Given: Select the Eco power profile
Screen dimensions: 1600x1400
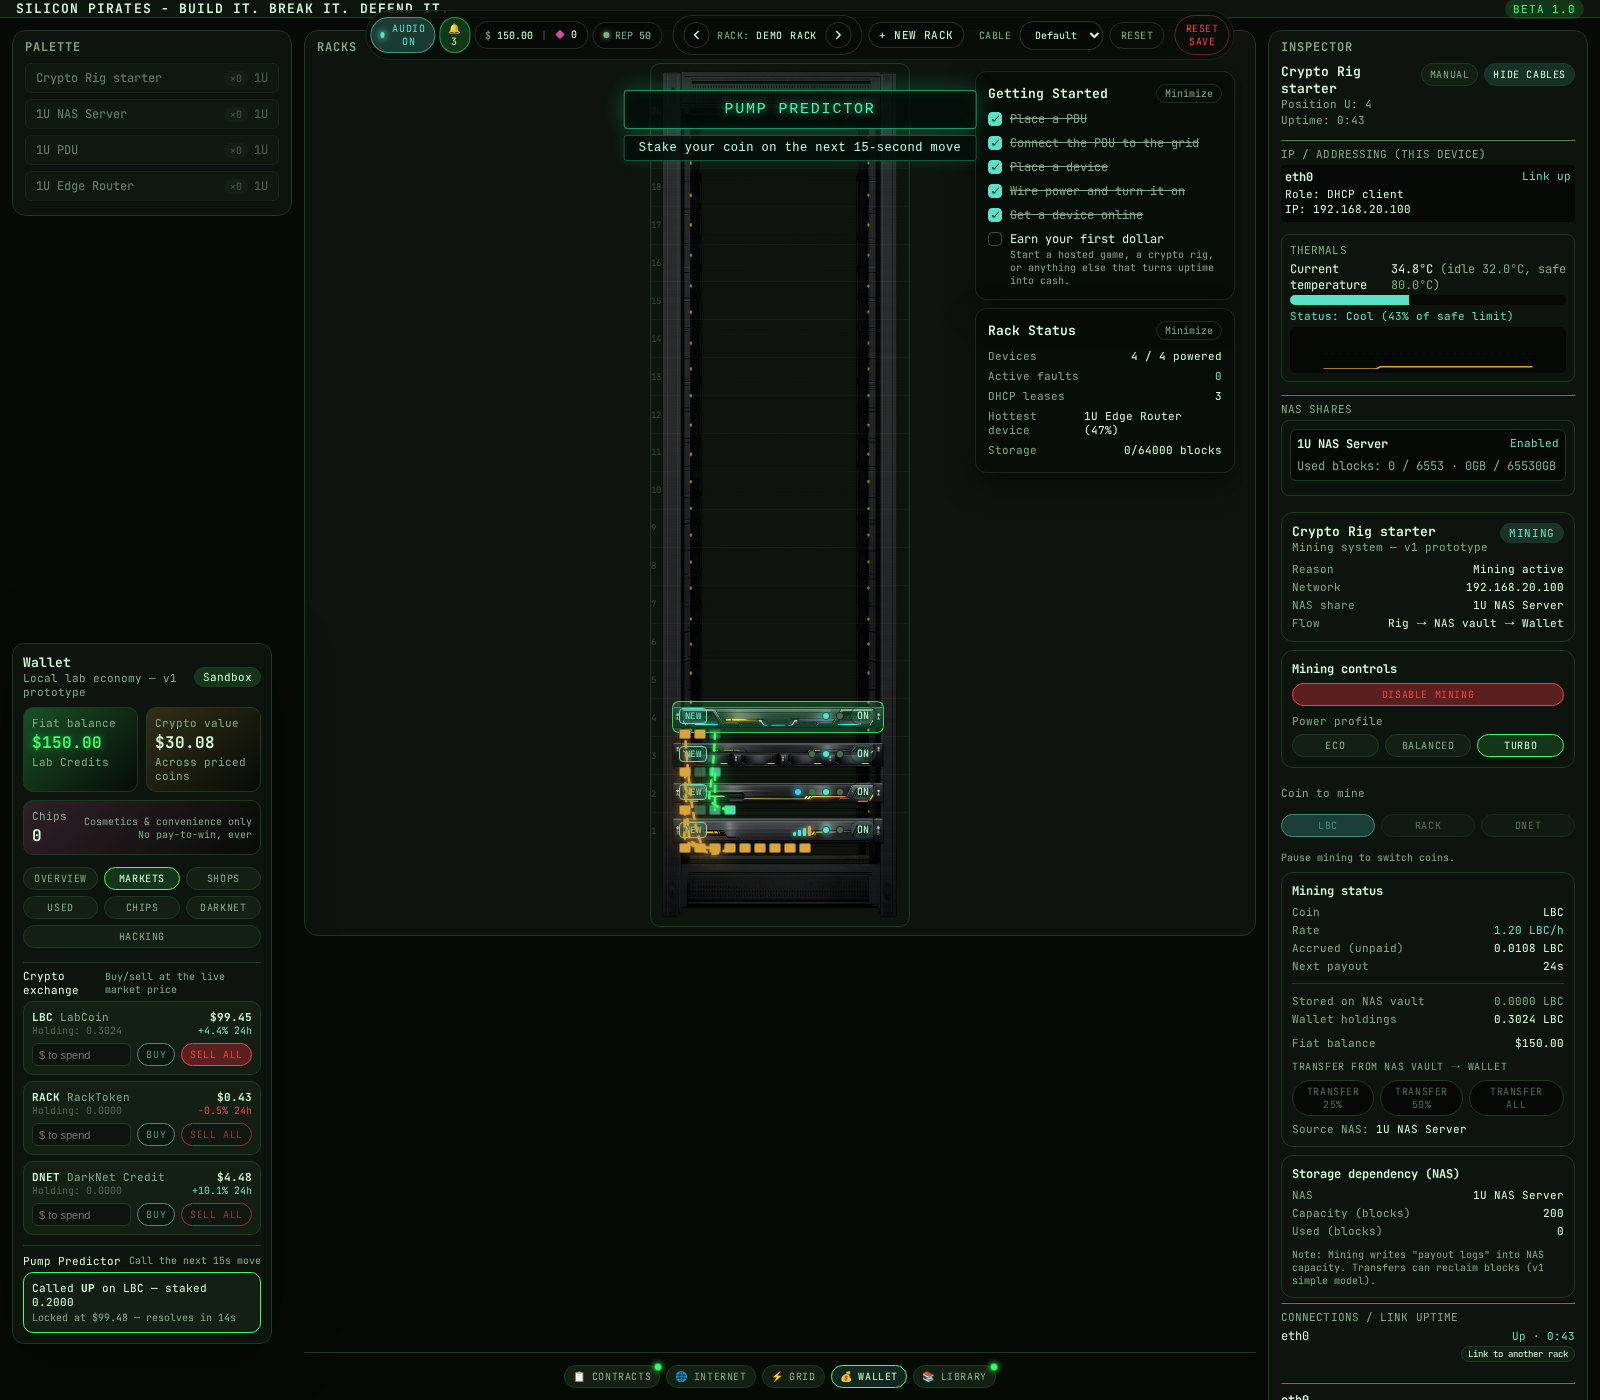Looking at the screenshot, I should pos(1335,746).
